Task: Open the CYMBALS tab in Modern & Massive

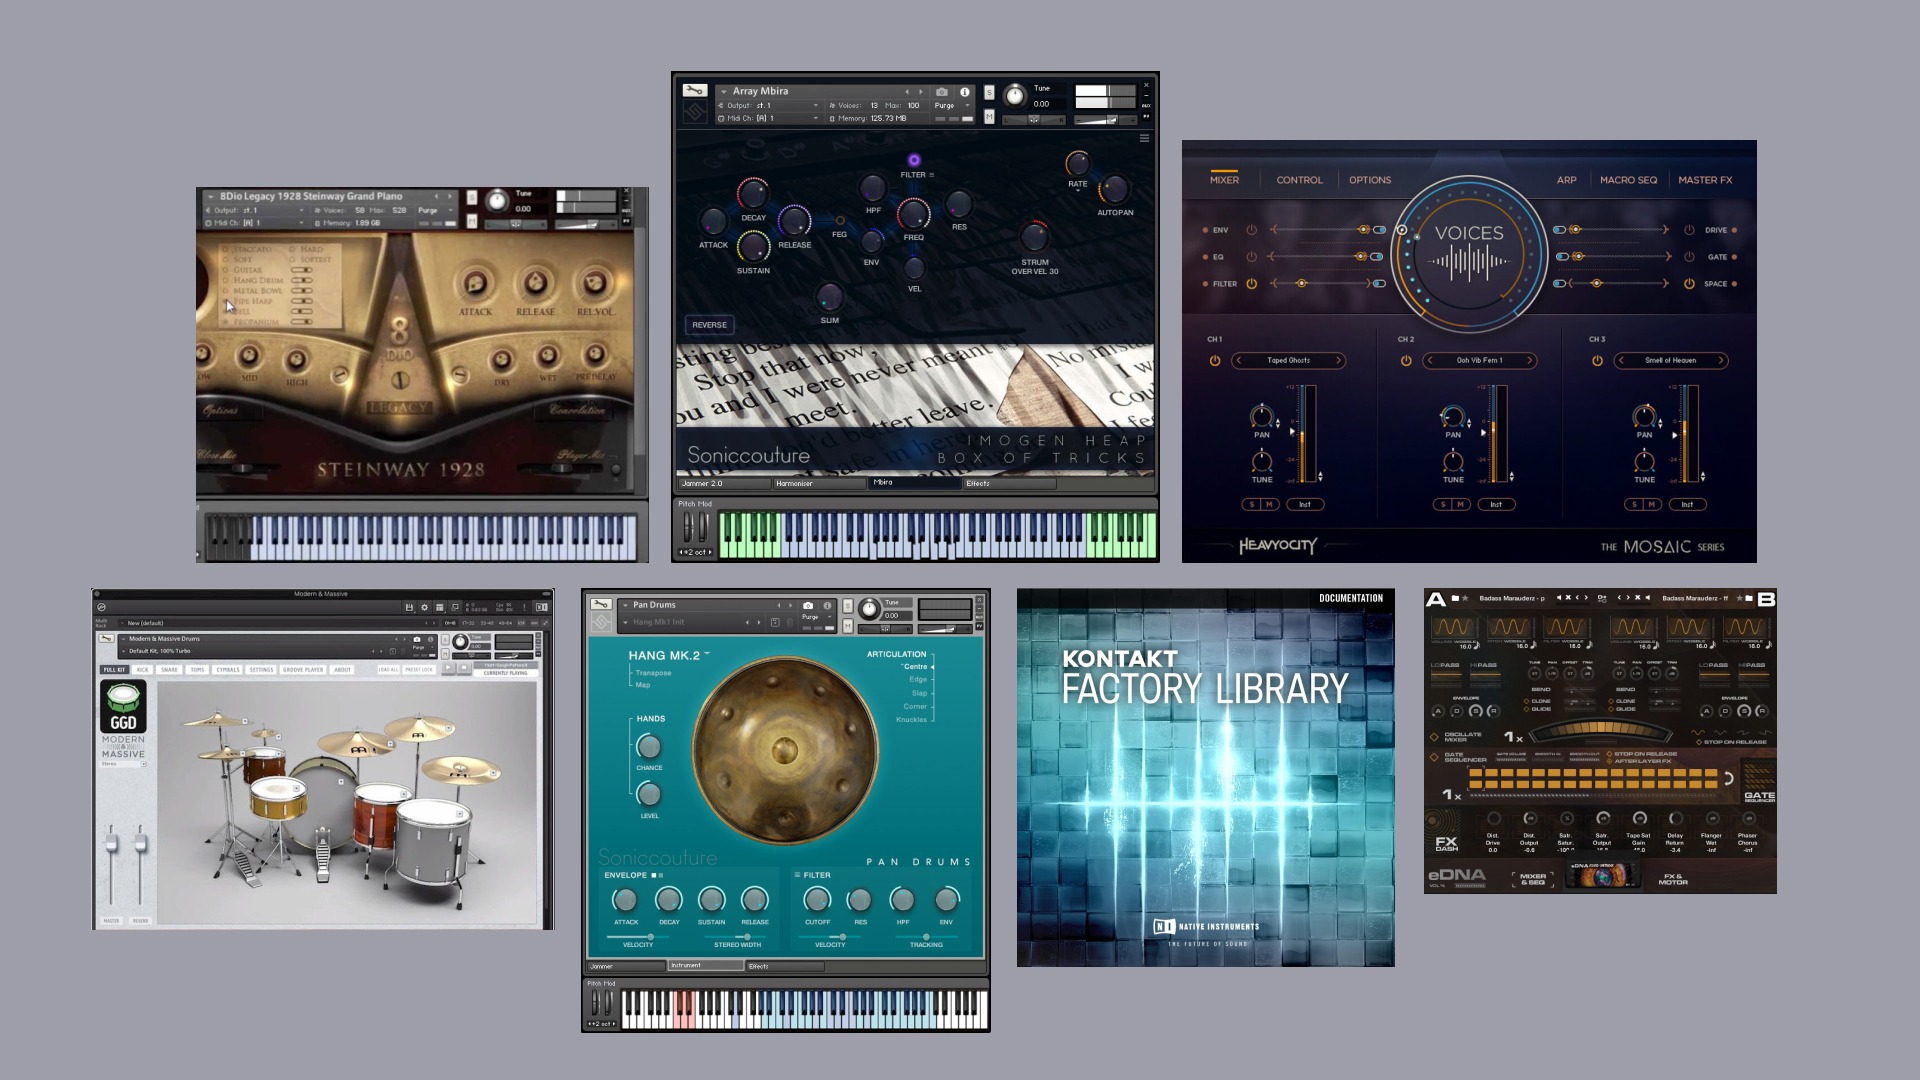Action: [229, 670]
